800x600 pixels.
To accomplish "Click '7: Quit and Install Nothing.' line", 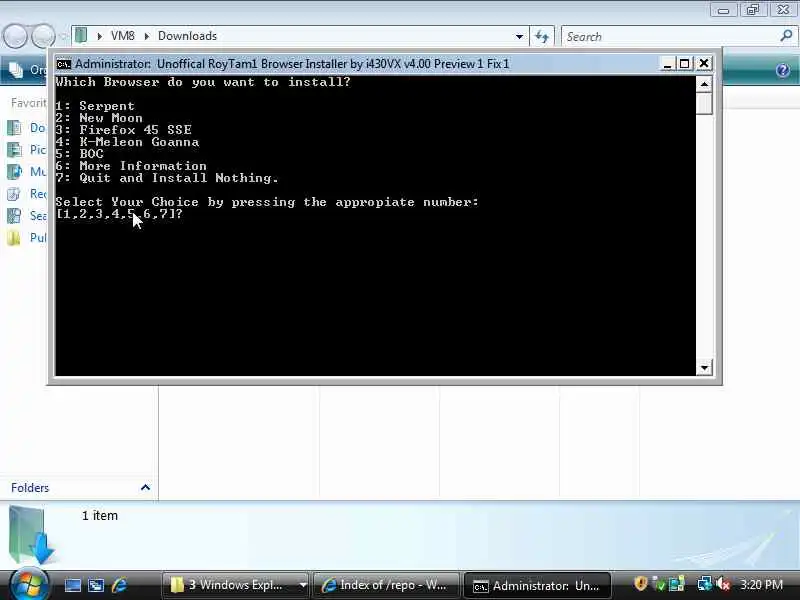I will [167, 178].
